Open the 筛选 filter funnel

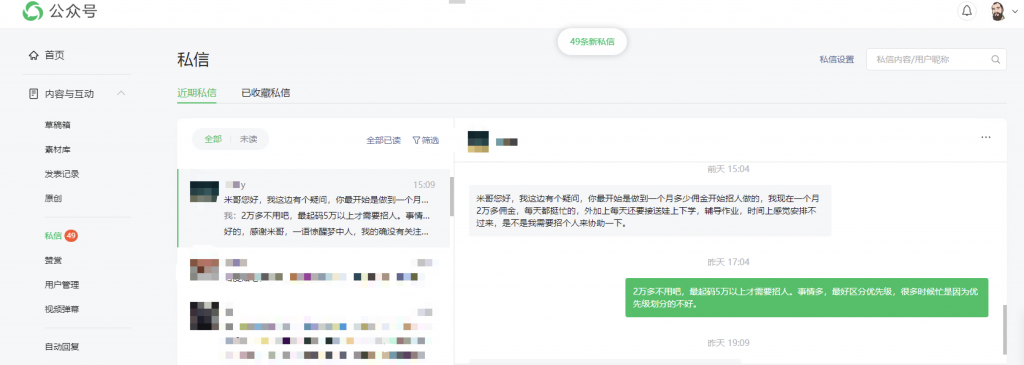(425, 140)
